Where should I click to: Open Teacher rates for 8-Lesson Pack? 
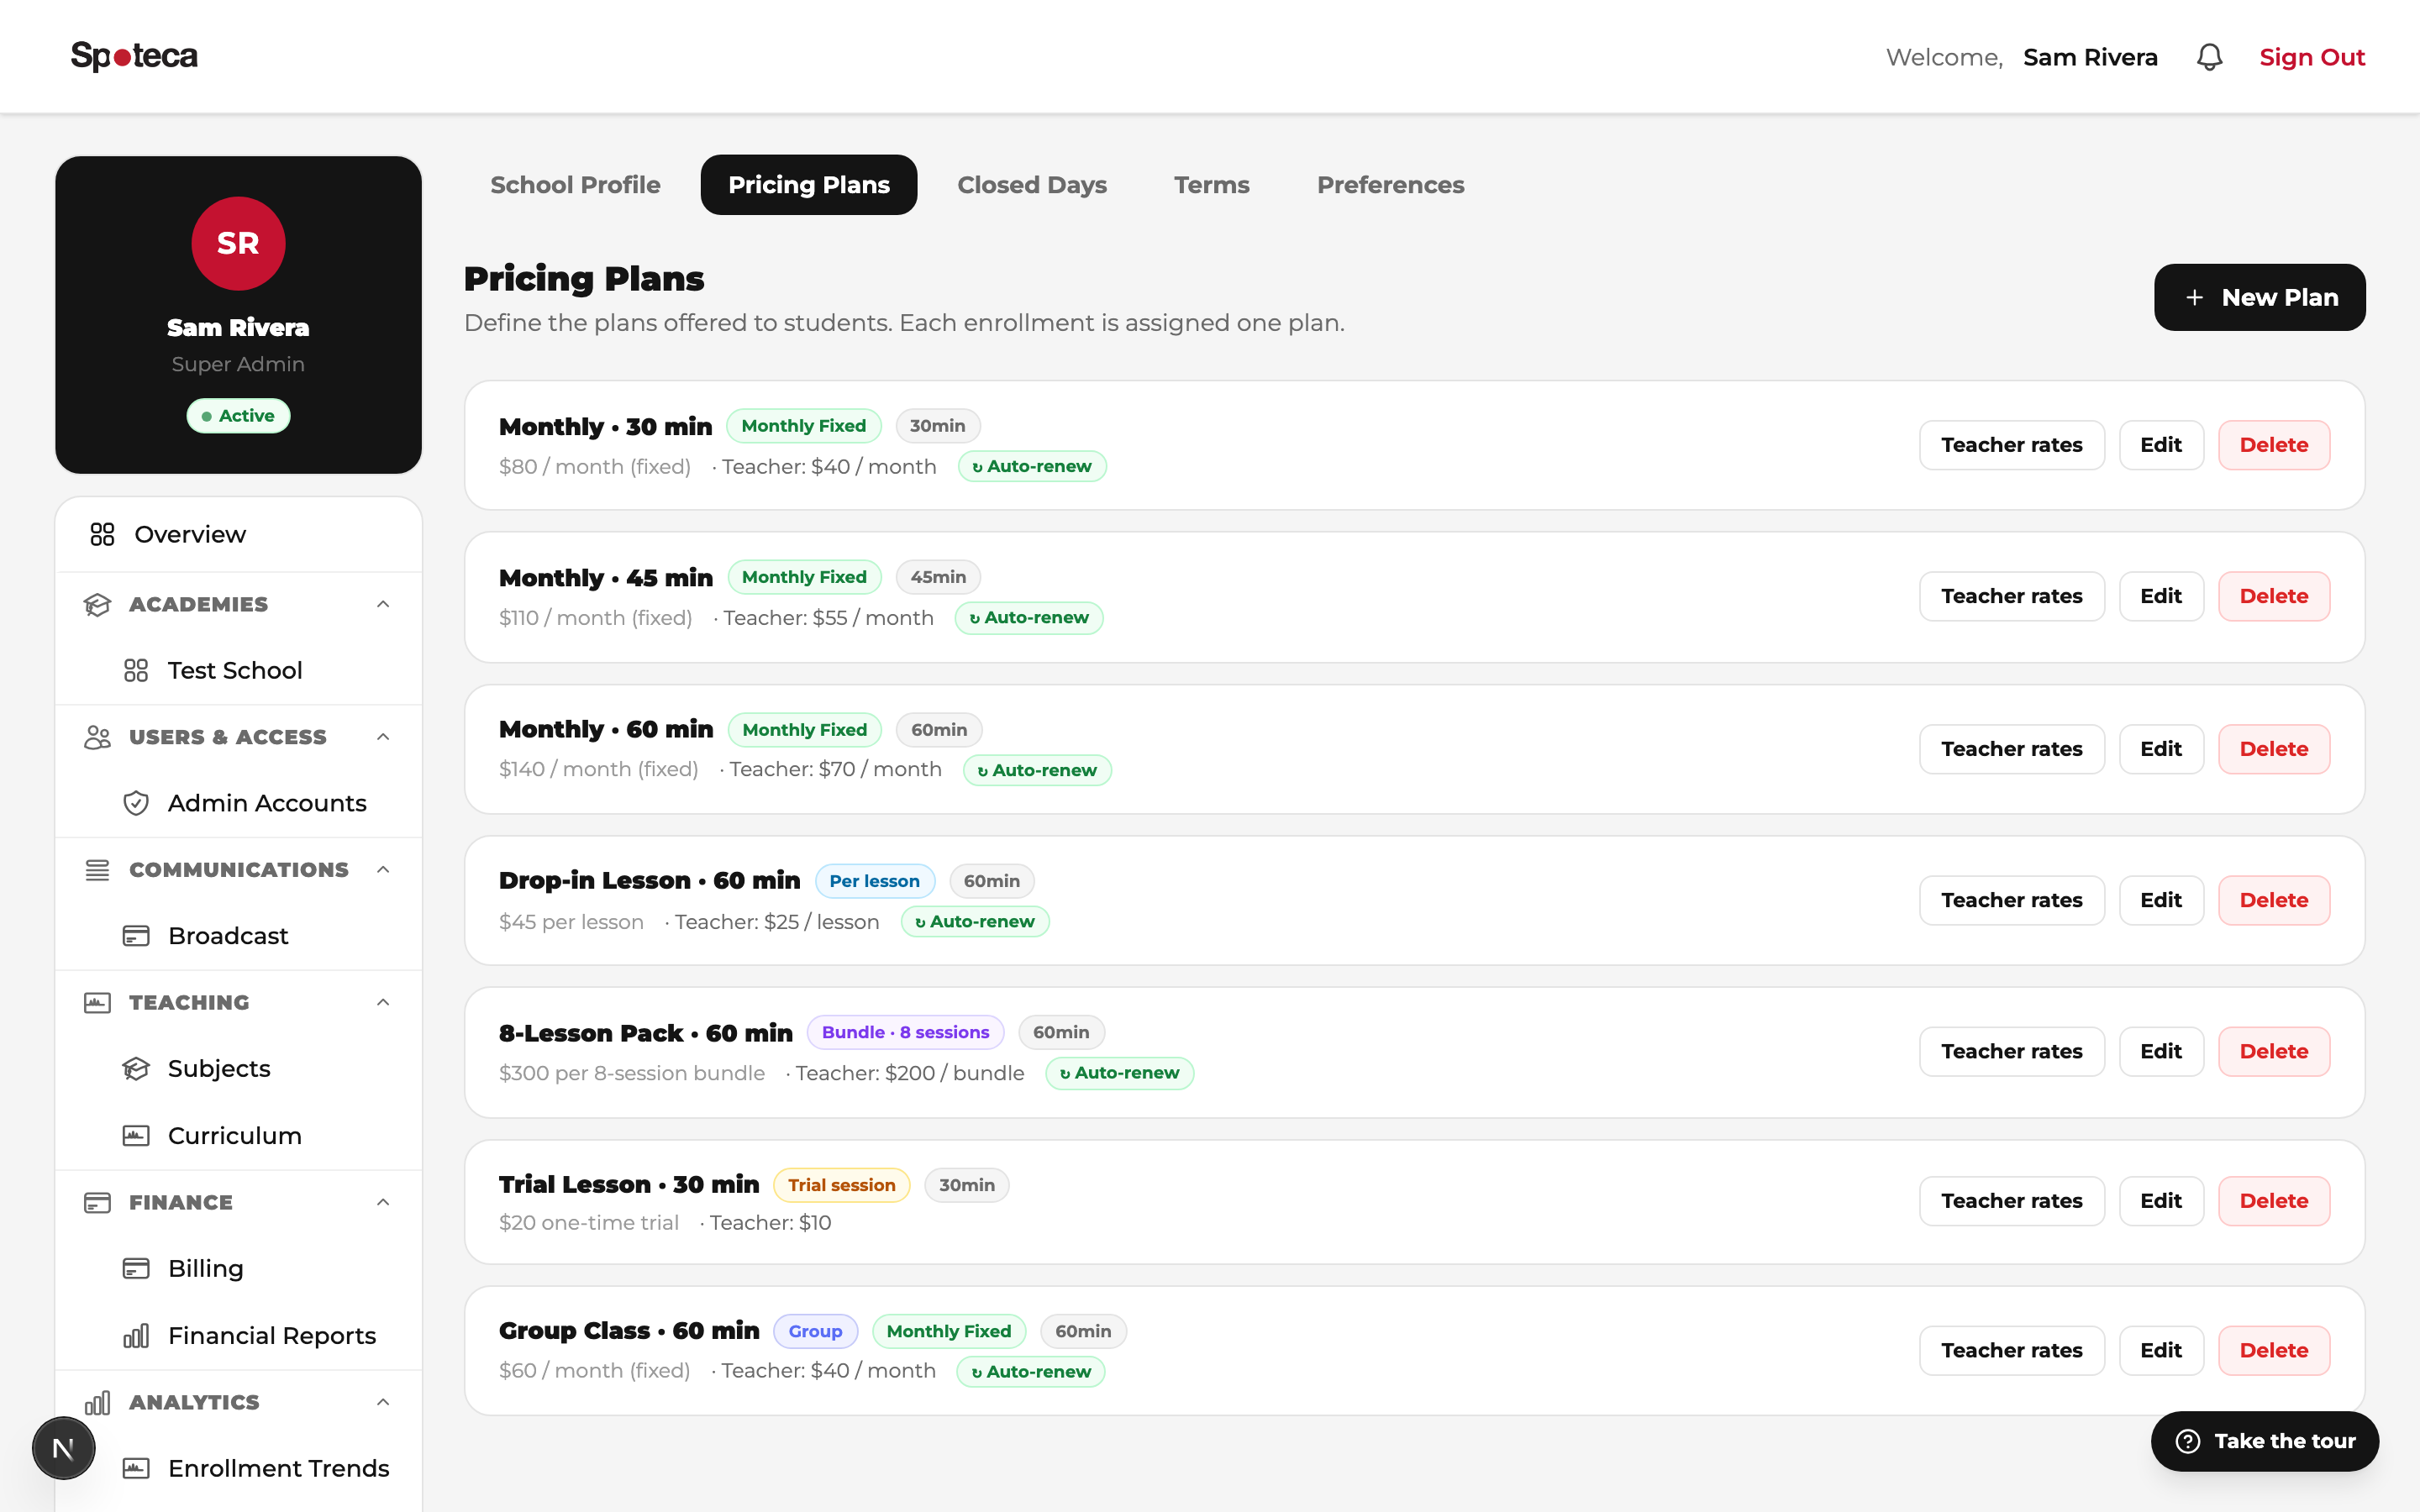(x=2011, y=1051)
